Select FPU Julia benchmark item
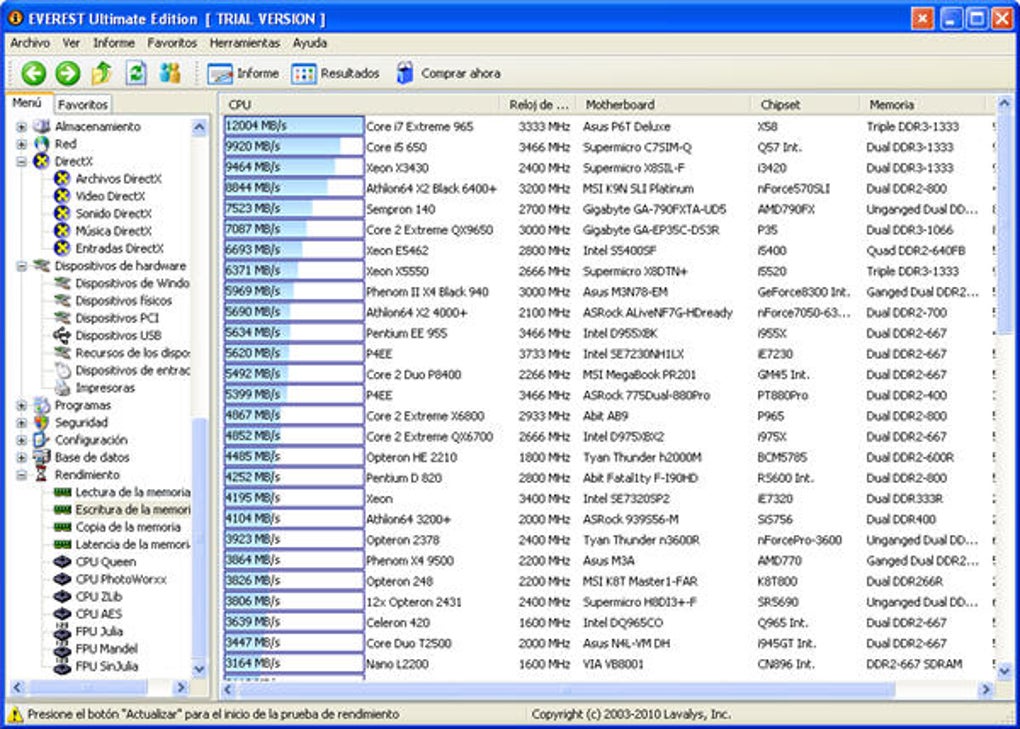The height and width of the screenshot is (729, 1020). pos(99,631)
